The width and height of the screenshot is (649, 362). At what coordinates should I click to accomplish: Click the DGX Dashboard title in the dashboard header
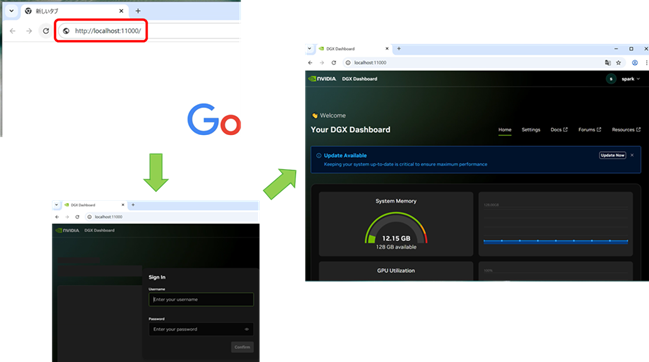(x=359, y=79)
